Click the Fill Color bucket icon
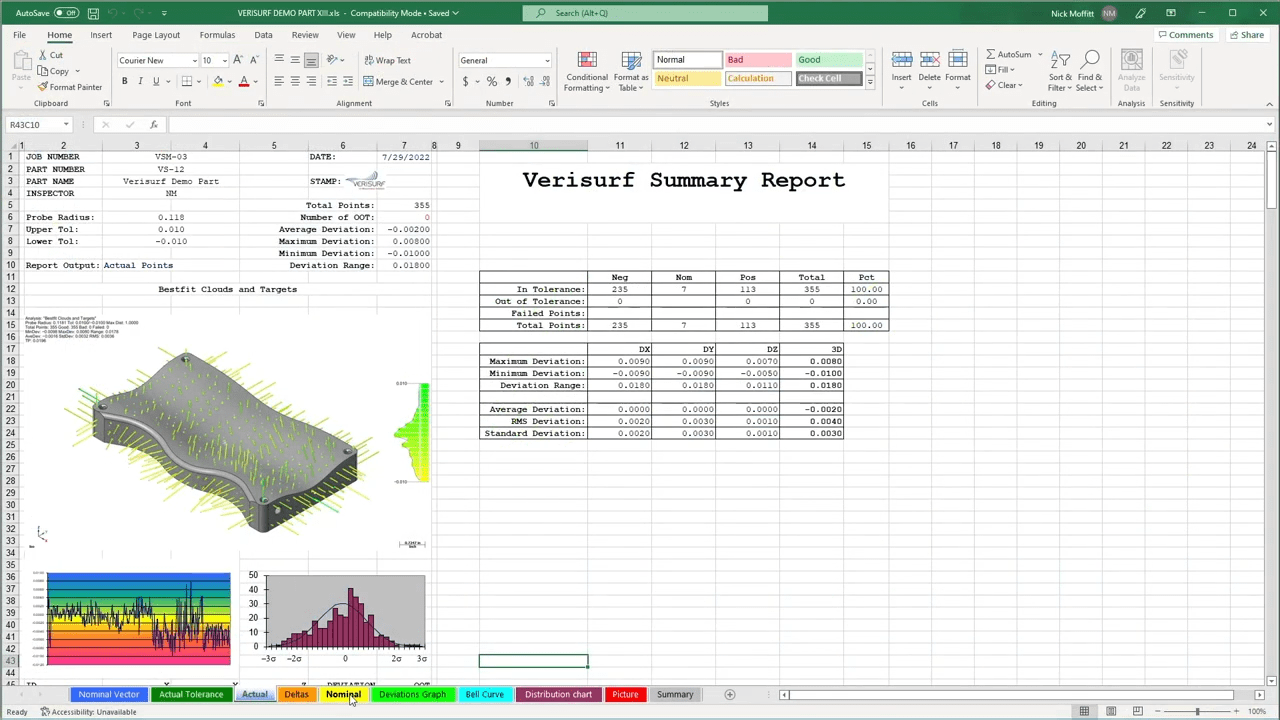The image size is (1280, 720). 218,81
